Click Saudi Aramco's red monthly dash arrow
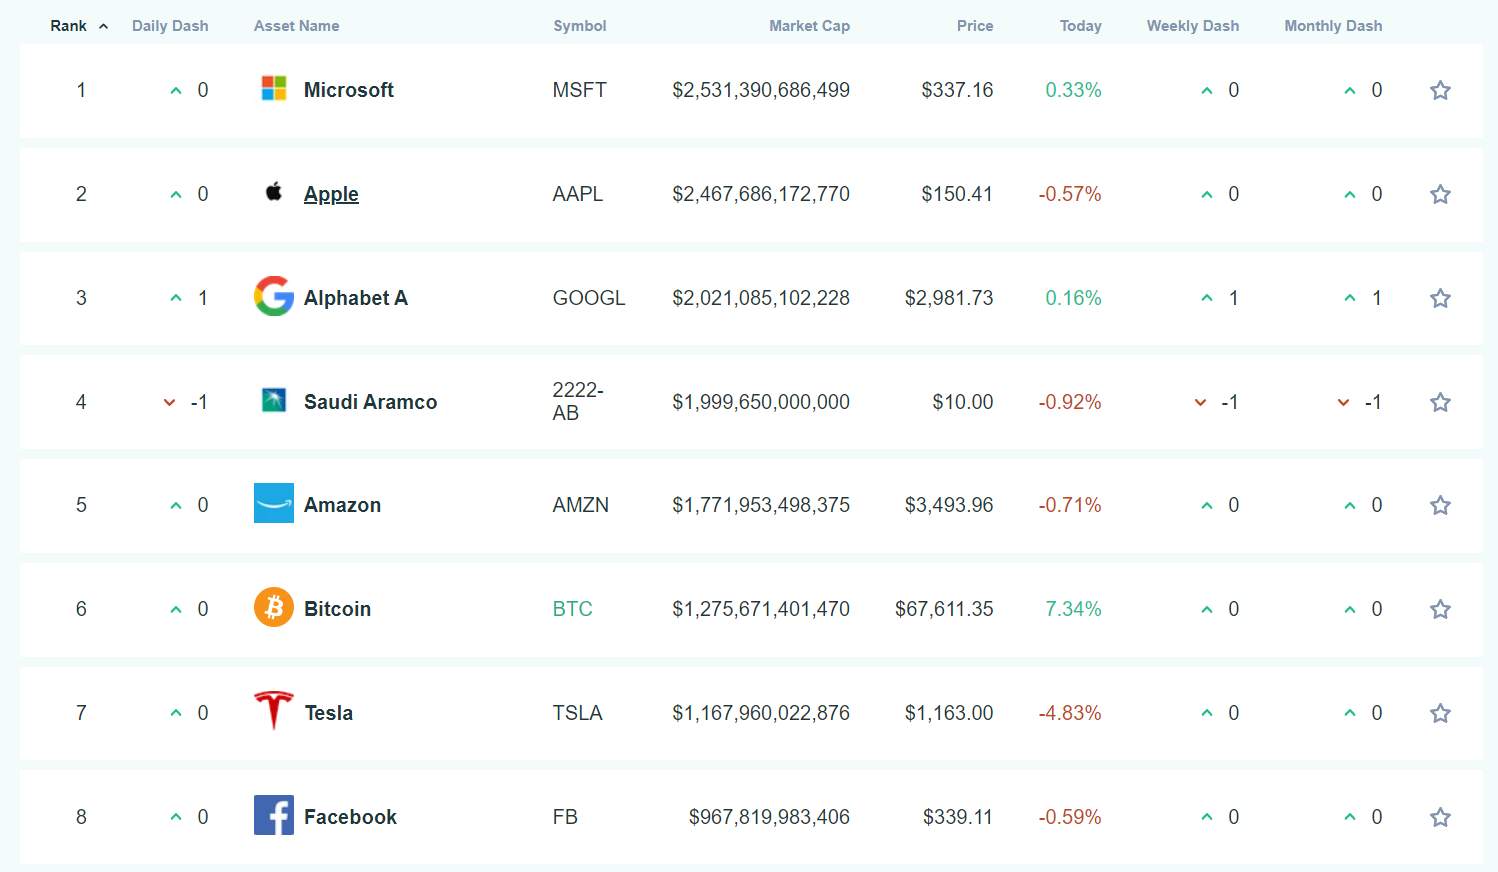This screenshot has height=872, width=1498. [x=1343, y=403]
